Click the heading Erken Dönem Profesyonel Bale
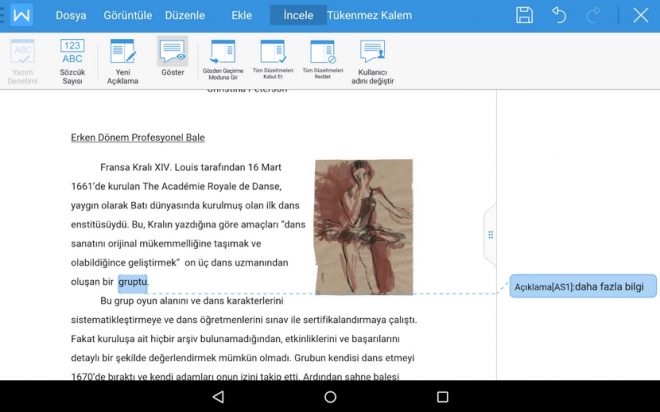The height and width of the screenshot is (412, 660). [x=138, y=138]
